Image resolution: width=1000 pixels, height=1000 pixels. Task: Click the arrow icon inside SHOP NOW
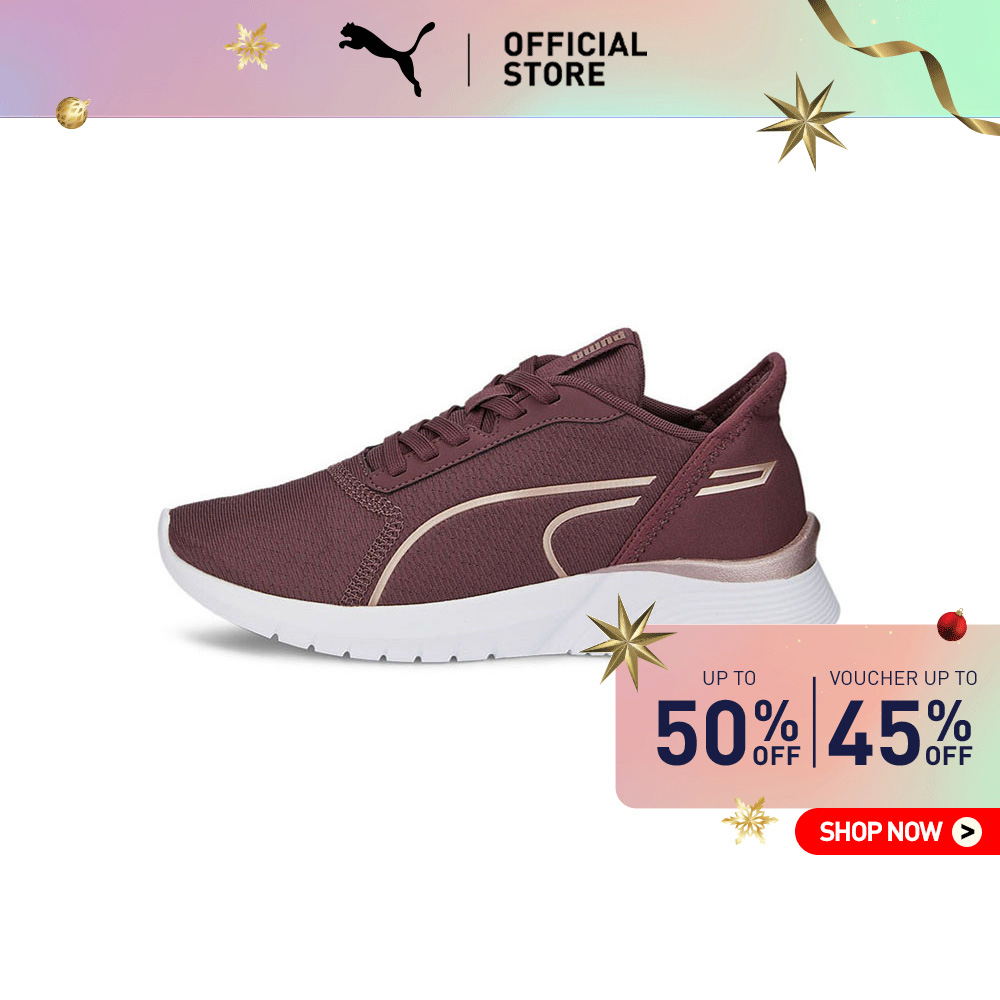tap(967, 831)
